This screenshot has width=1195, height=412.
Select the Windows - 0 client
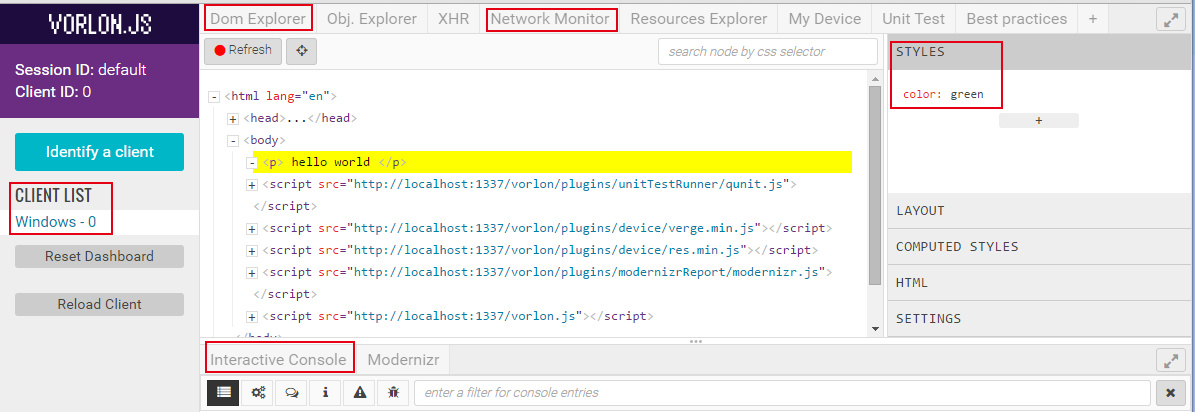pos(56,222)
